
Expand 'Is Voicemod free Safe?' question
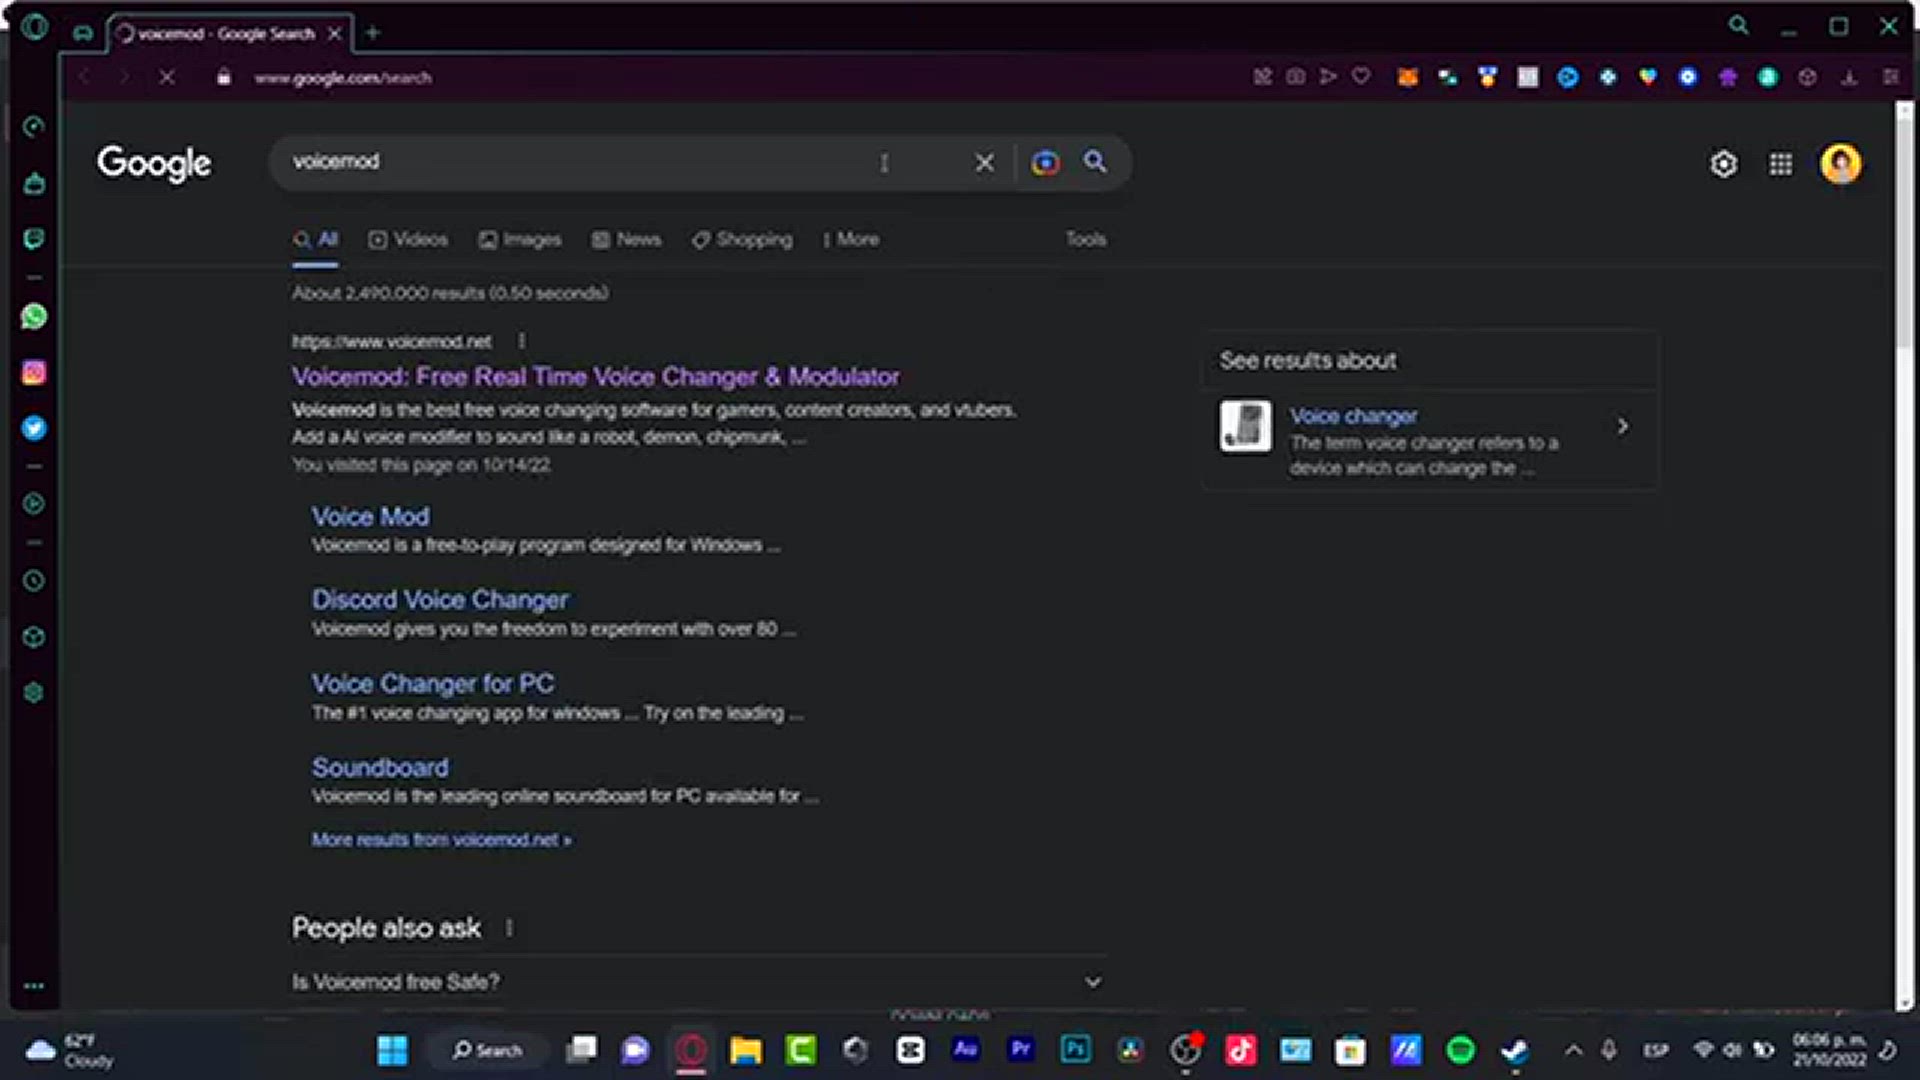698,982
